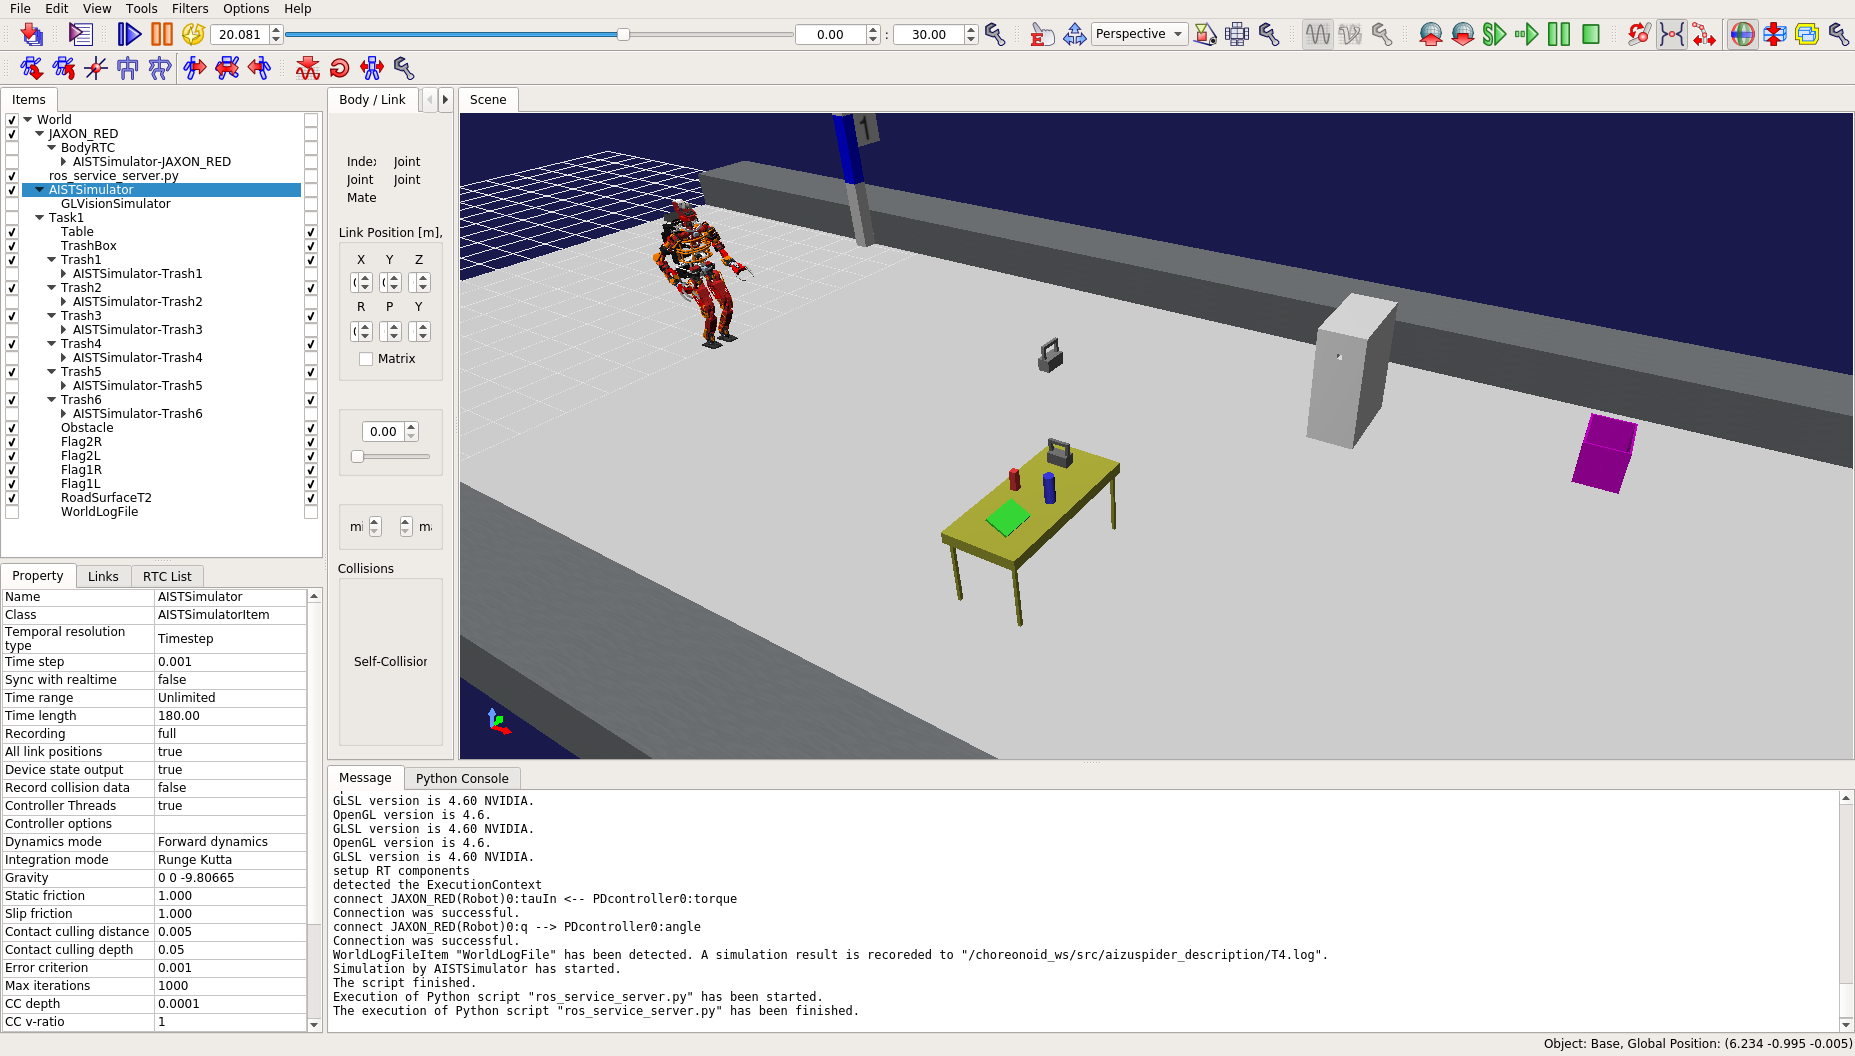
Task: Click restore initial state globe down-arrow icon
Action: click(1462, 34)
